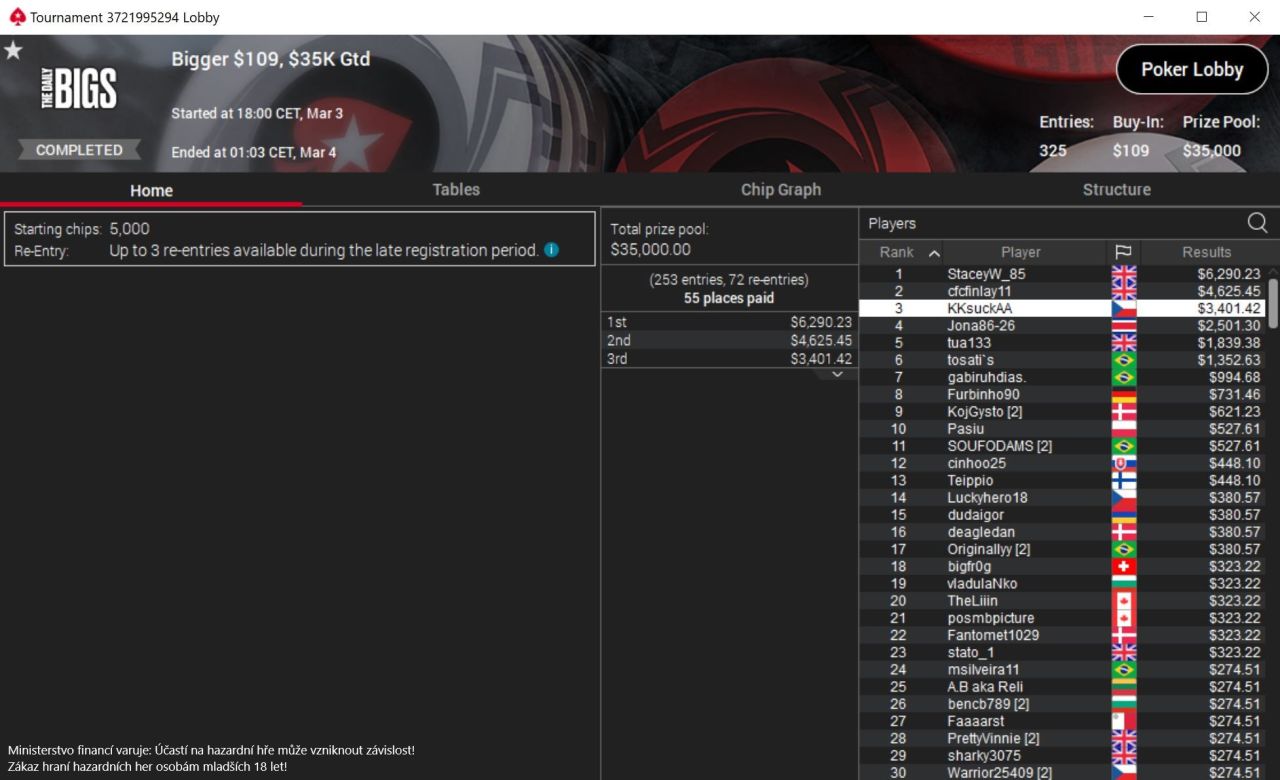Select the 1st place prize row
Image resolution: width=1280 pixels, height=780 pixels.
[729, 322]
